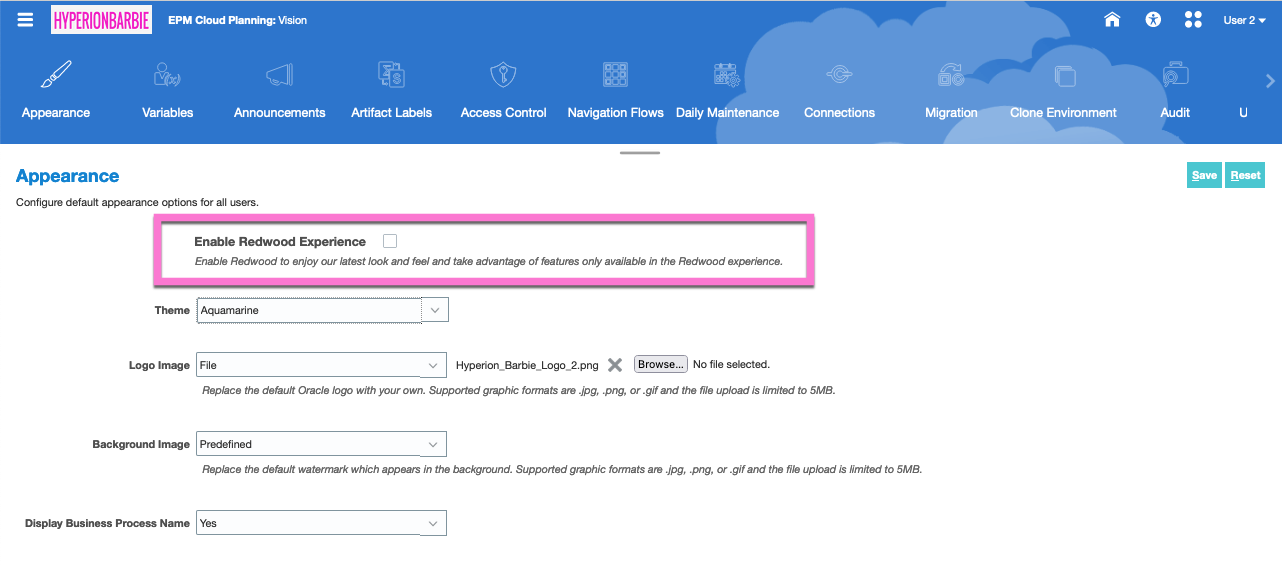1282x567 pixels.
Task: Open Accessibility settings icon
Action: tap(1153, 20)
